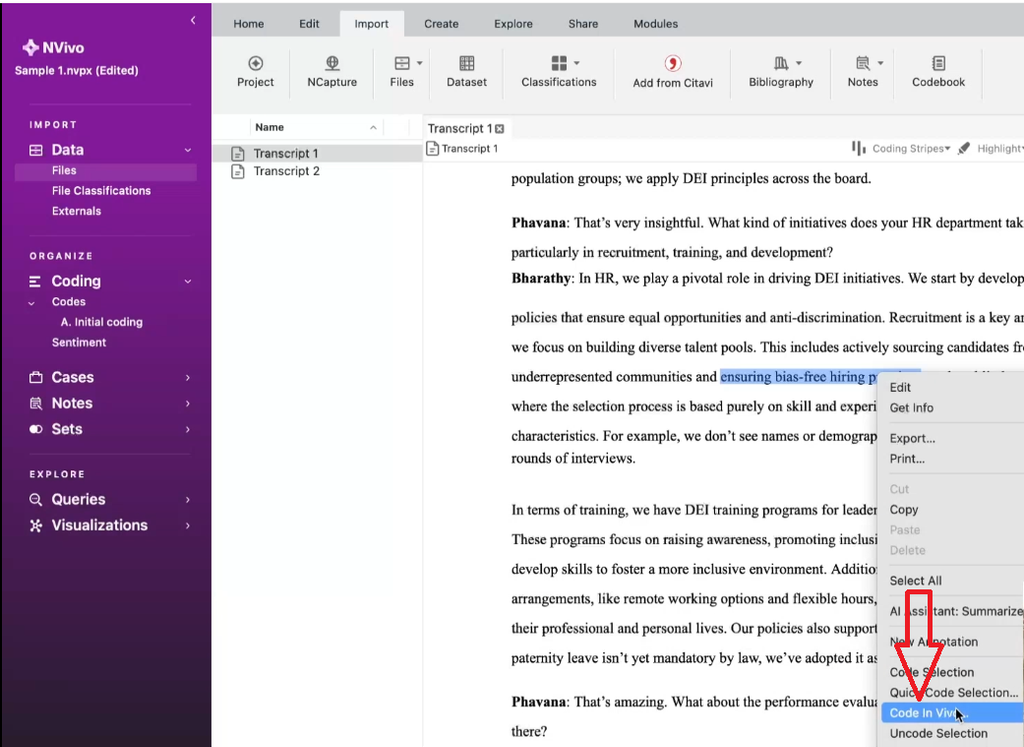Click the Coding section icon in sidebar
1024x747 pixels.
click(35, 281)
